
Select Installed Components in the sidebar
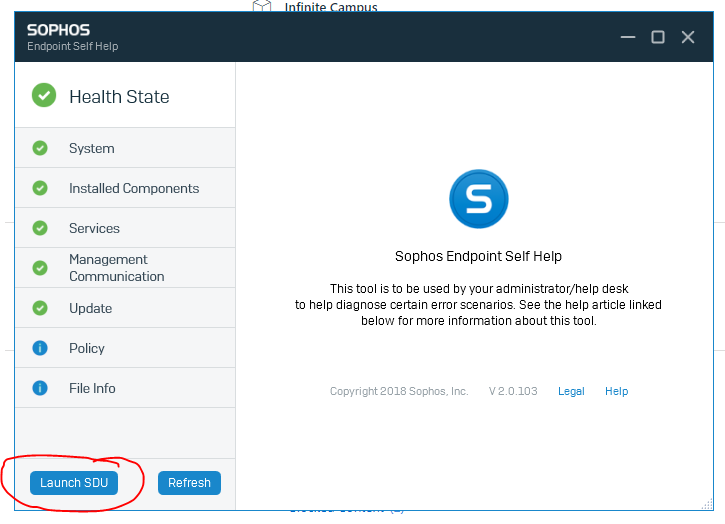click(125, 188)
